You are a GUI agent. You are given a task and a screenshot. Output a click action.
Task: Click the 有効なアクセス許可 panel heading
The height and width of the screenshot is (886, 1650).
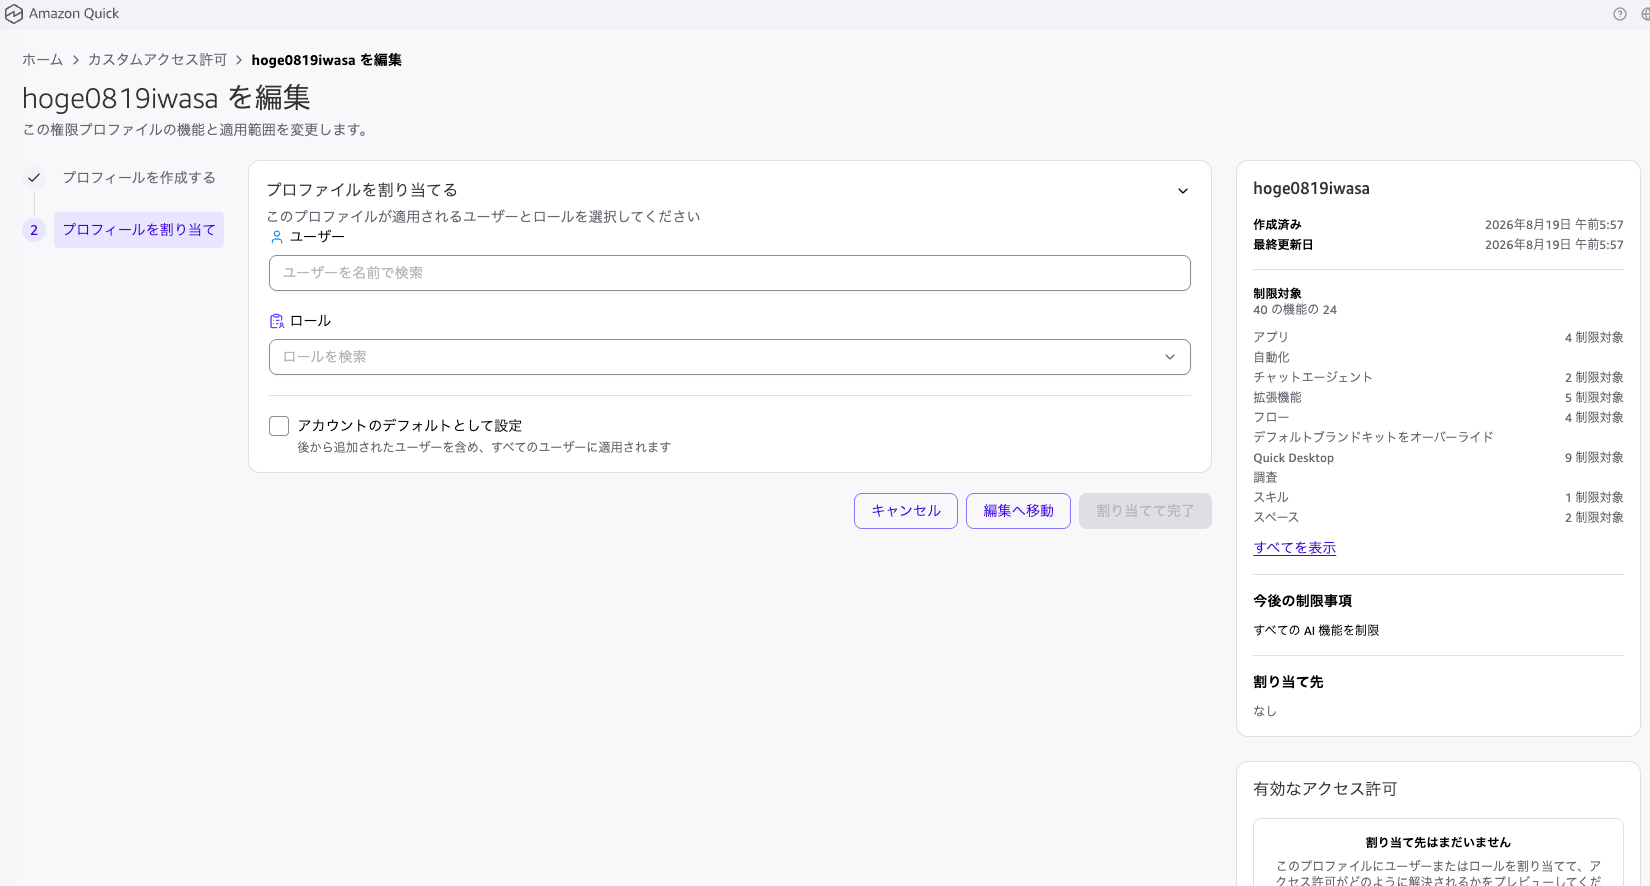tap(1325, 790)
